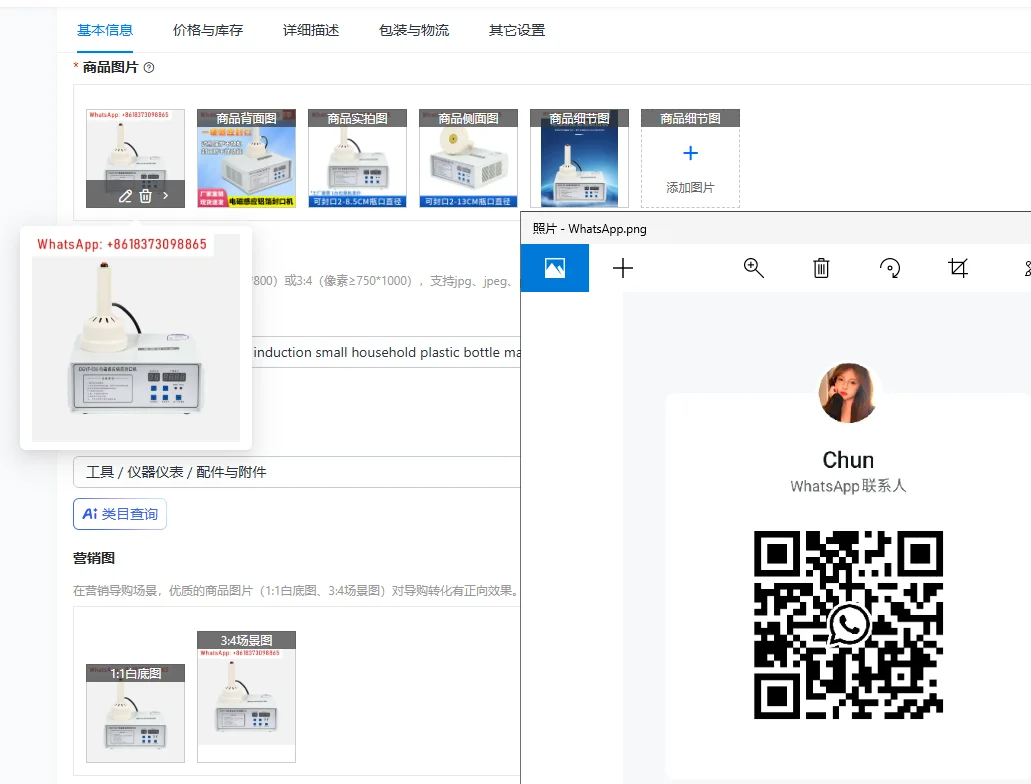Select the crop tool in Photos
This screenshot has width=1031, height=784.
pyautogui.click(x=958, y=268)
